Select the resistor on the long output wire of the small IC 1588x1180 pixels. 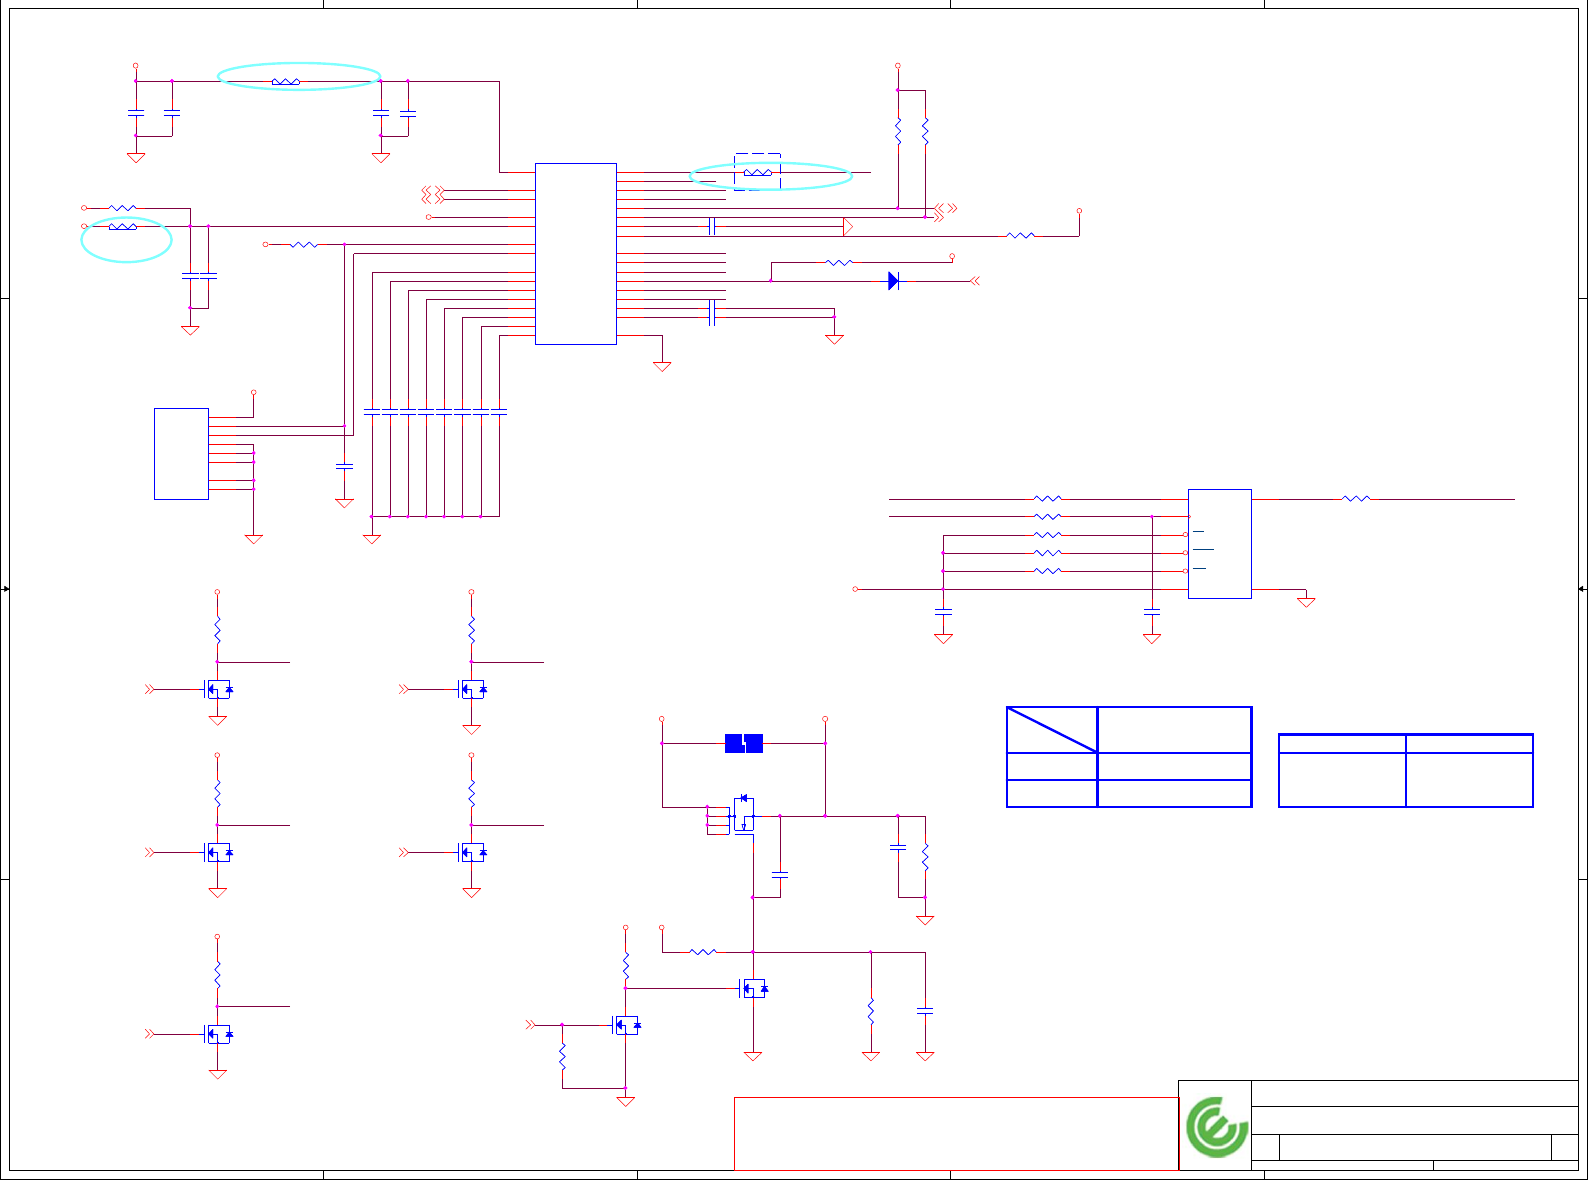click(x=1356, y=498)
